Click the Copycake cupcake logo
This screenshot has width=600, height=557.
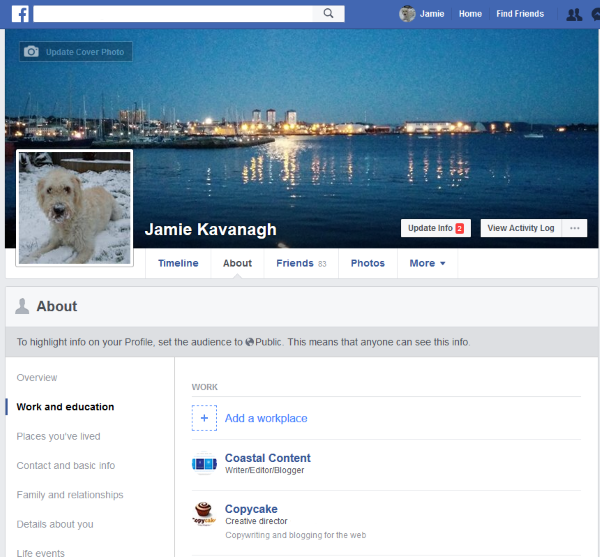tap(204, 515)
